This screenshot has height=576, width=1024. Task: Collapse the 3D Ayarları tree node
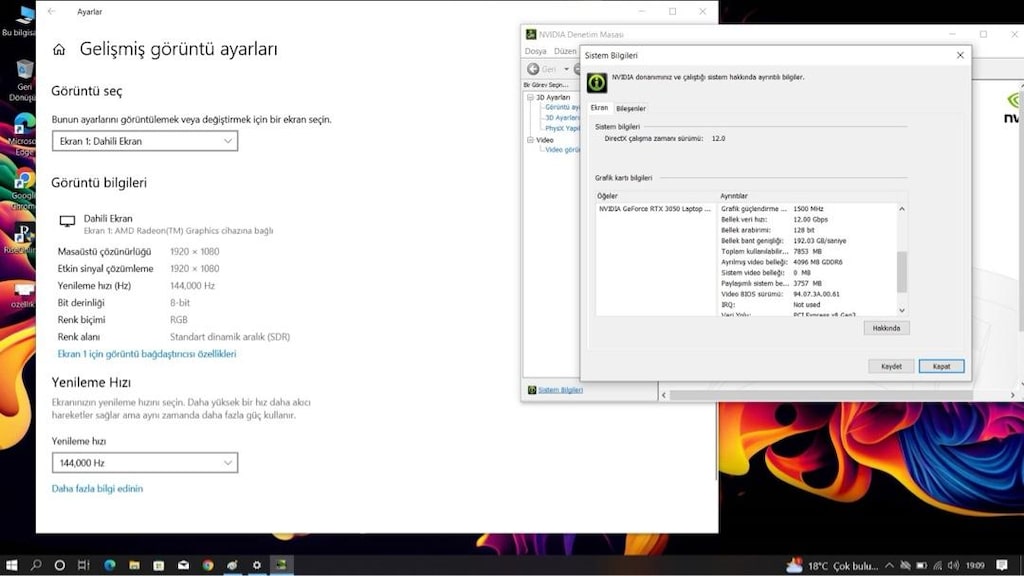click(x=530, y=97)
